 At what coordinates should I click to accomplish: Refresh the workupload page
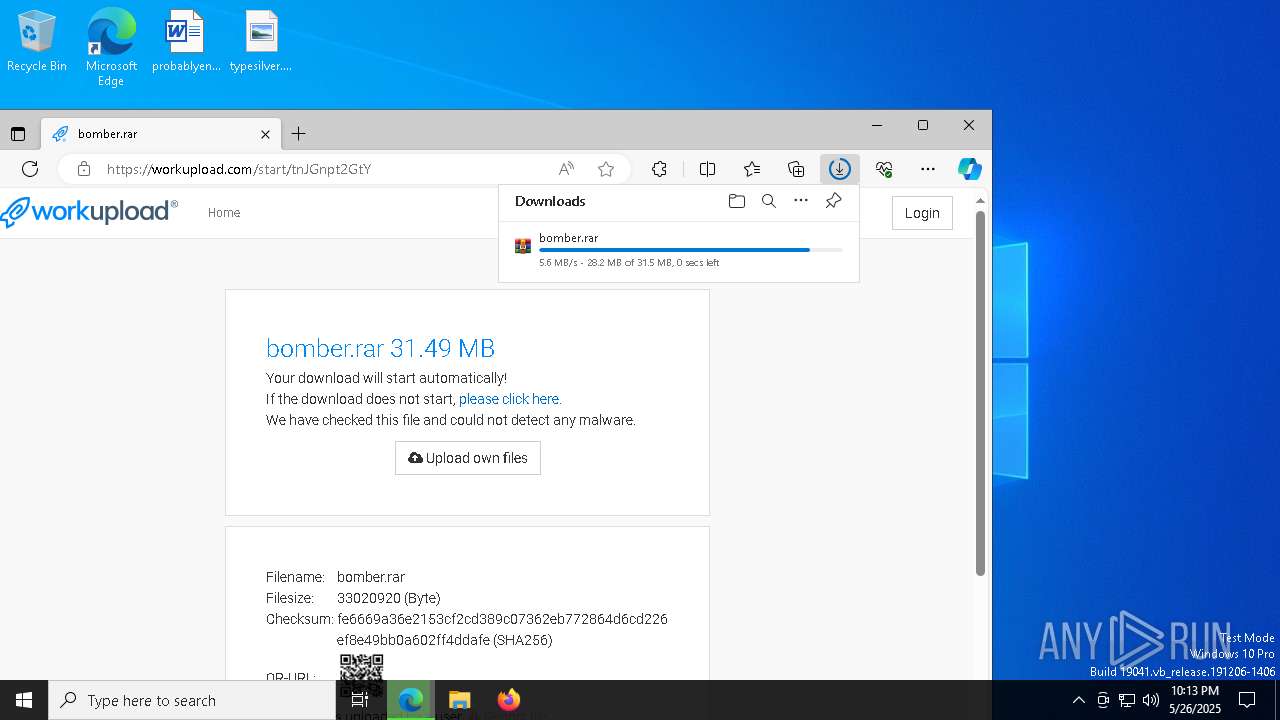30,169
